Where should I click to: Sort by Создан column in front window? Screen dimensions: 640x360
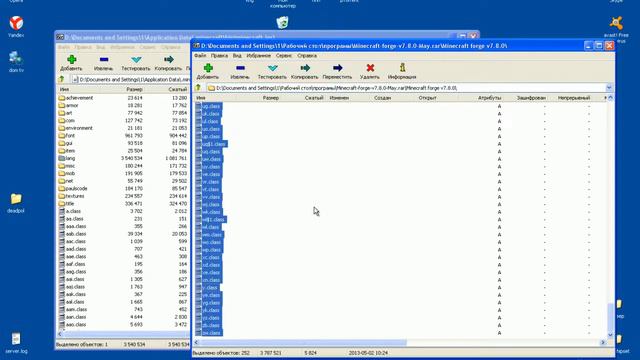tap(382, 98)
